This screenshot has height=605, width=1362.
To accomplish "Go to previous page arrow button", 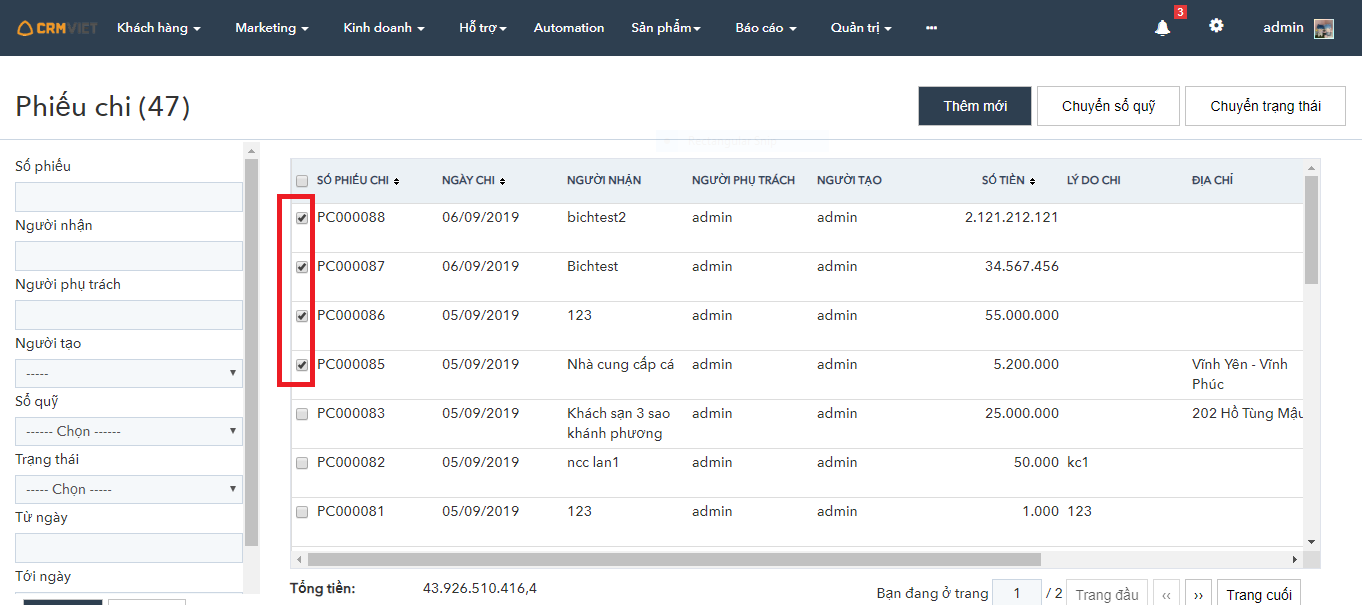I will click(1166, 594).
